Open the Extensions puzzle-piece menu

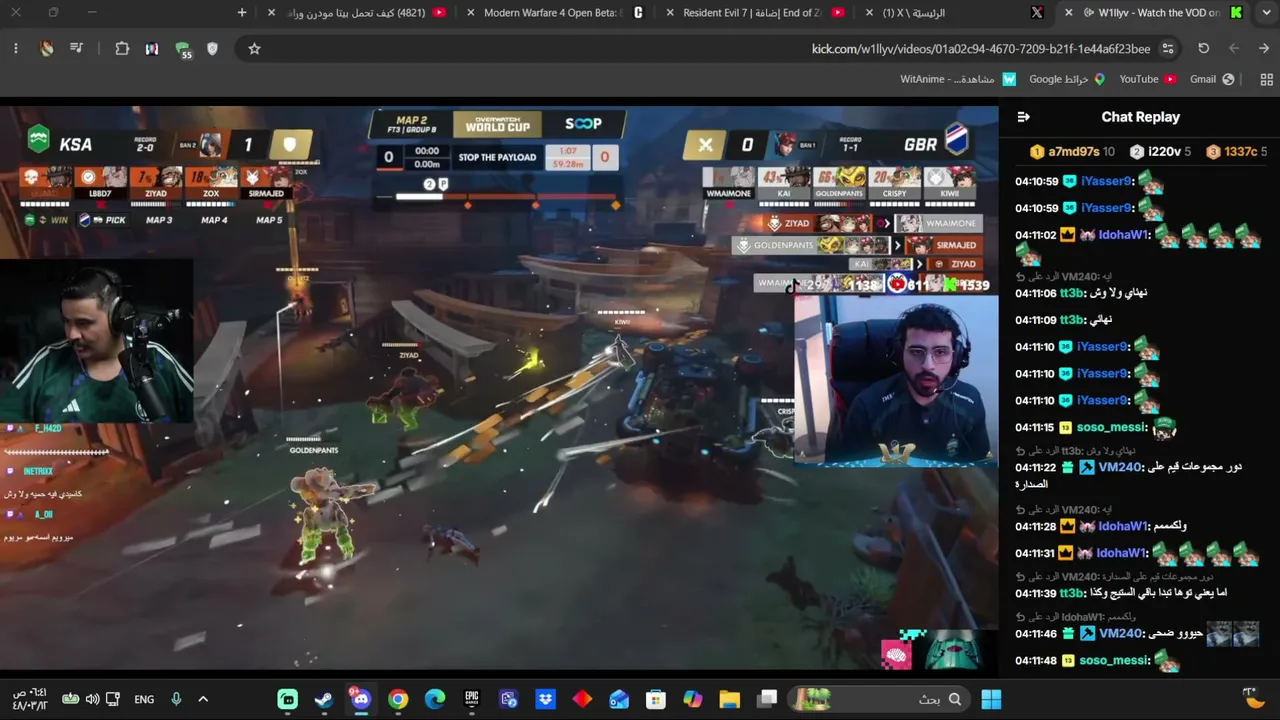click(x=122, y=48)
